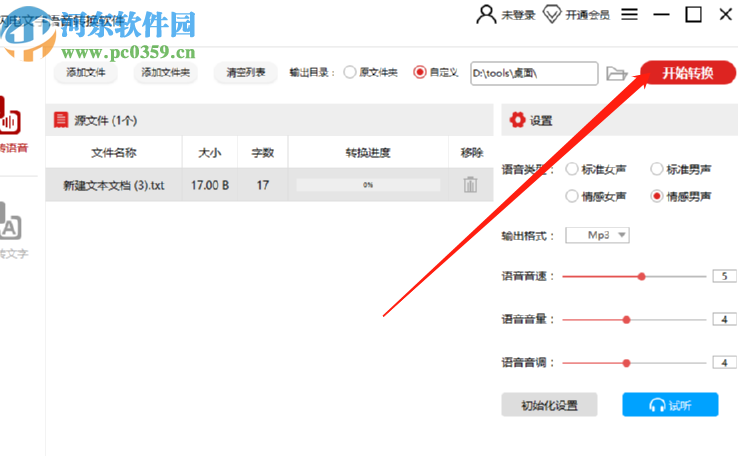Click the 0% conversion progress bar
The height and width of the screenshot is (456, 738).
pos(368,185)
